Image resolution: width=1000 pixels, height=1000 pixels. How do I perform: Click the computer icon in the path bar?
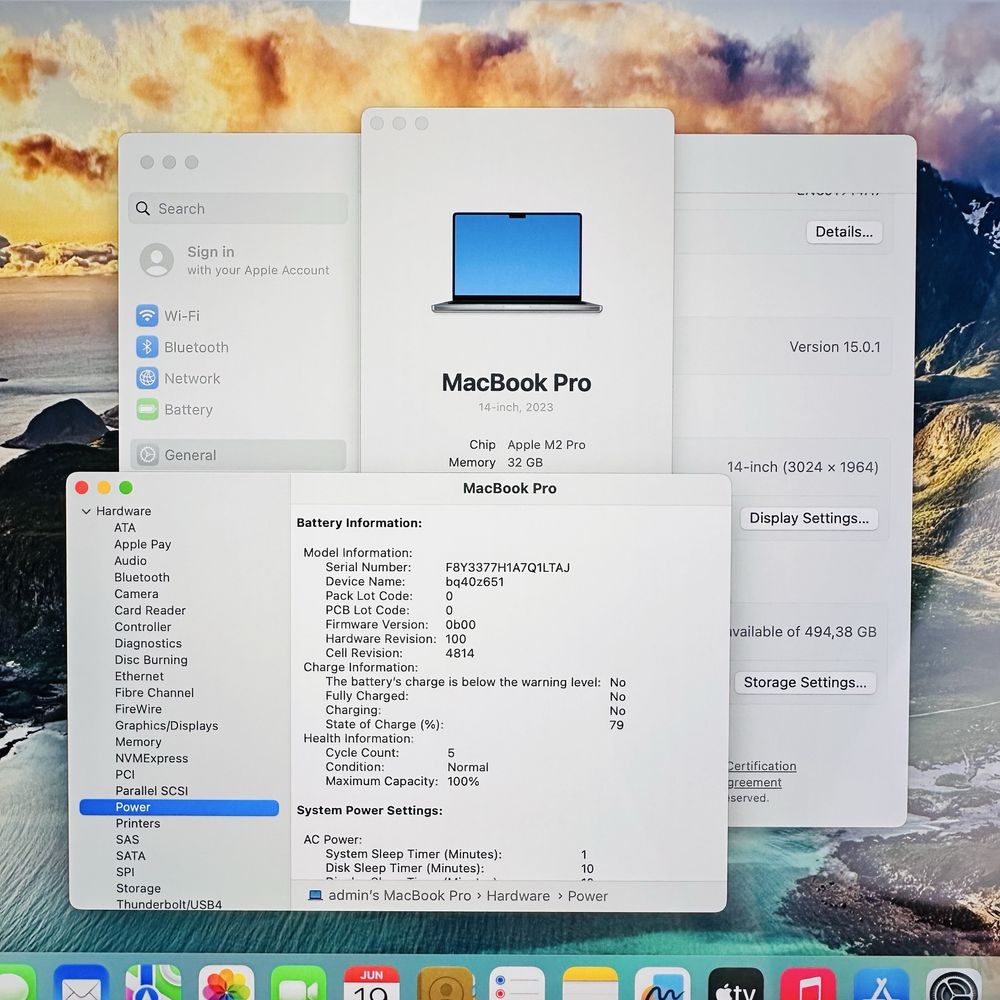click(315, 895)
